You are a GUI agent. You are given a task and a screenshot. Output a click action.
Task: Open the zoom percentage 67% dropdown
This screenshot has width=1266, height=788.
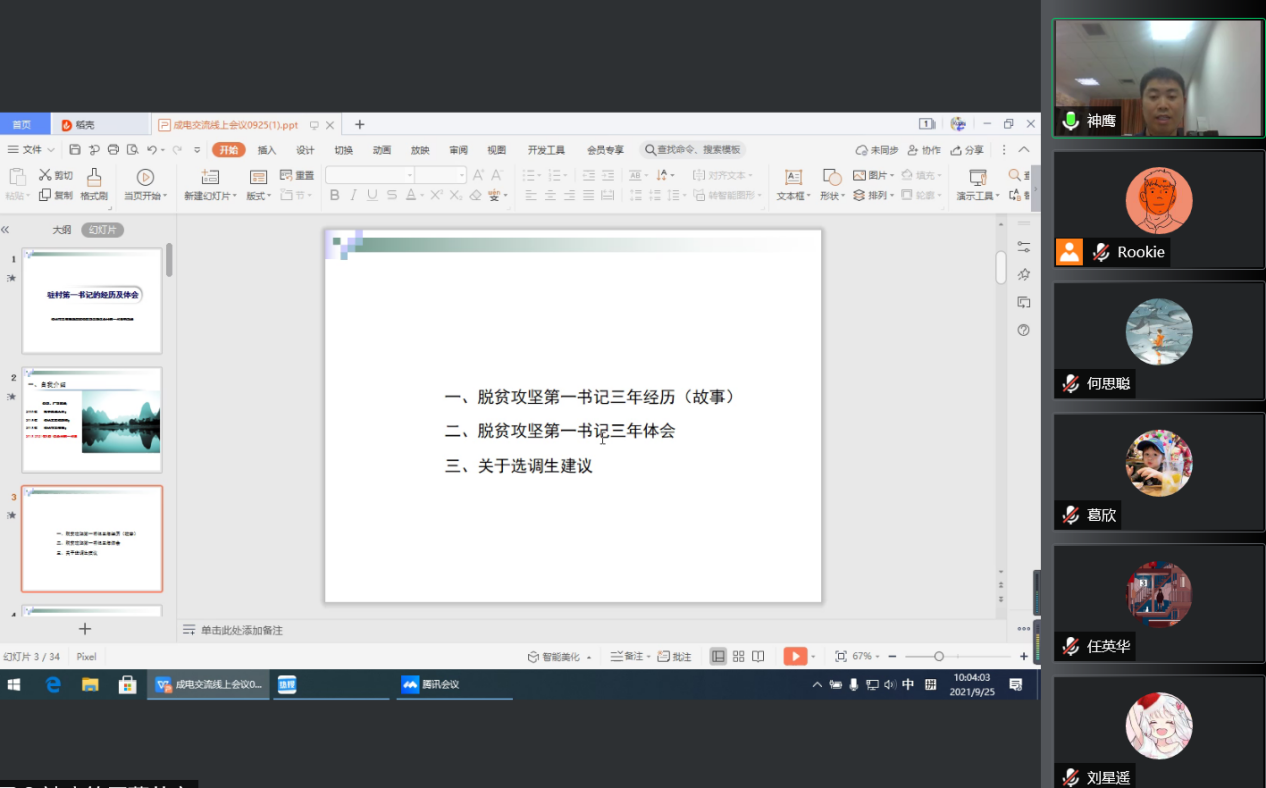(866, 656)
